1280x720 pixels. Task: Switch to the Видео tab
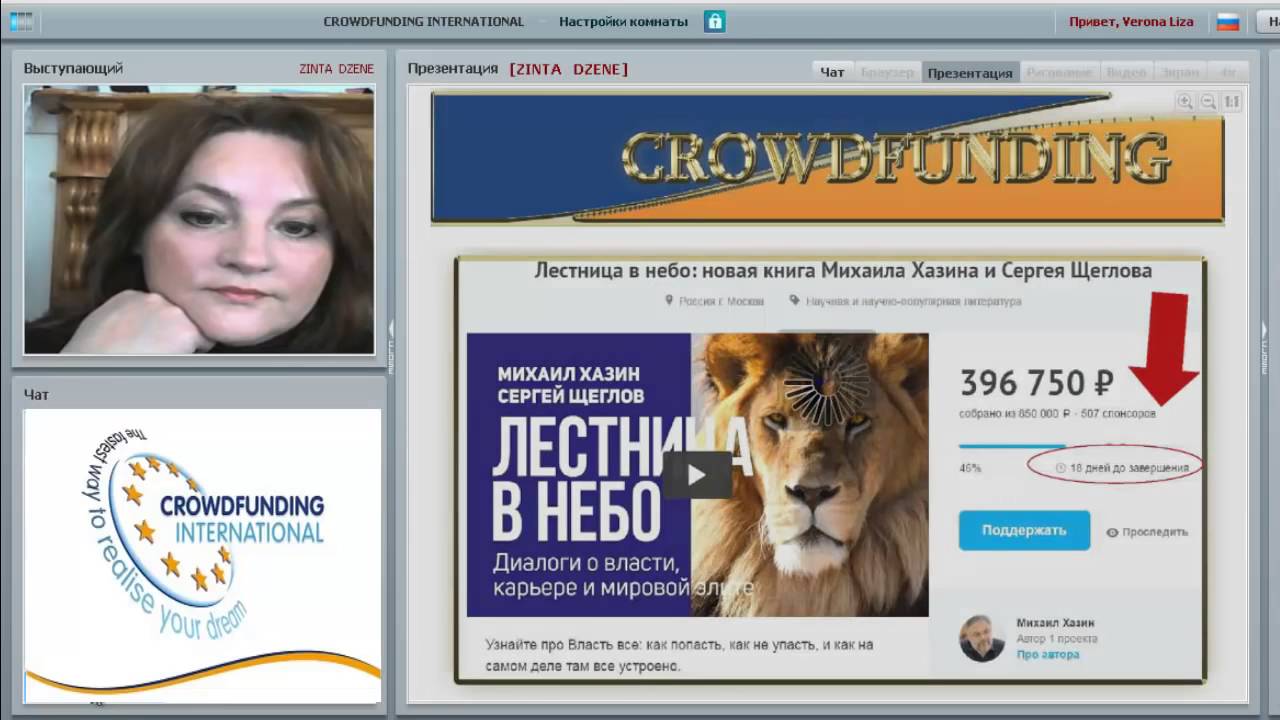click(x=1126, y=72)
